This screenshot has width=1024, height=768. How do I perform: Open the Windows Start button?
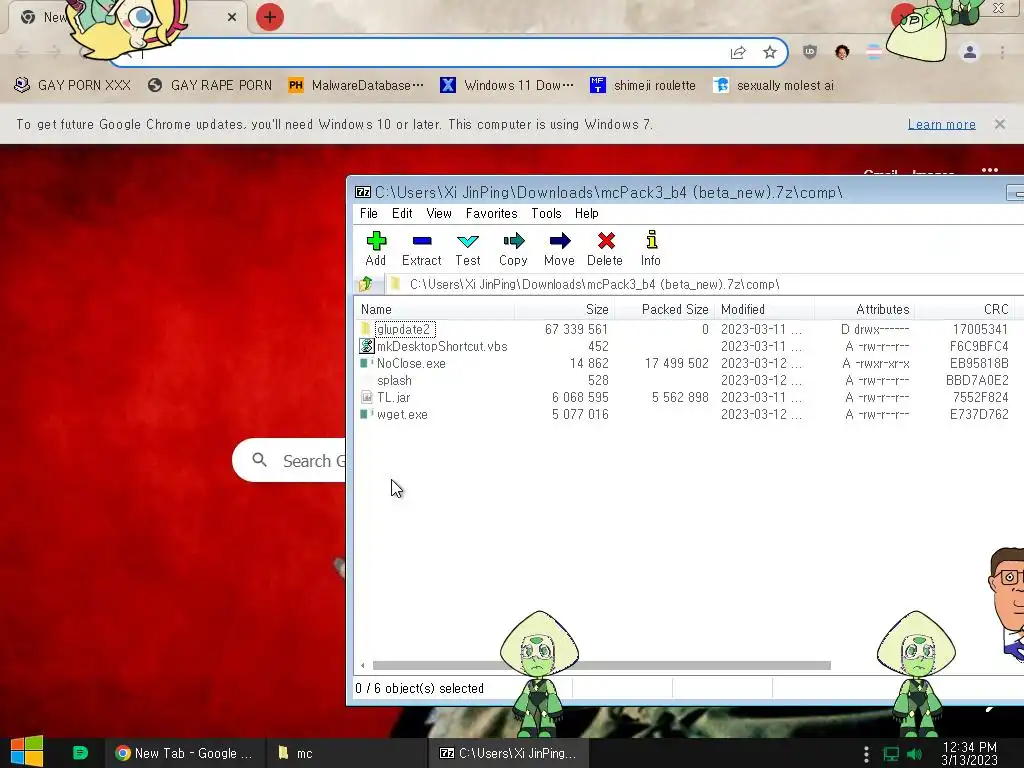[x=27, y=752]
